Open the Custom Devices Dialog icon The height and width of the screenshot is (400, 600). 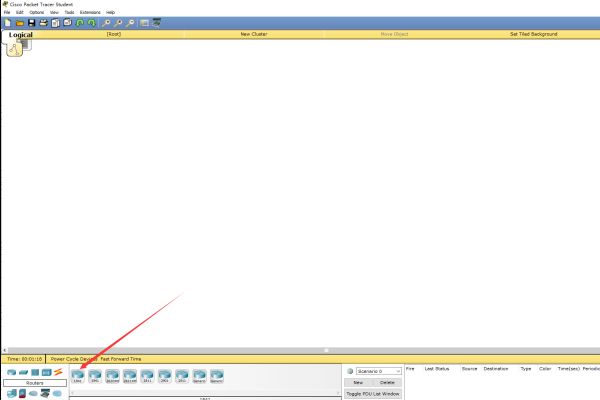click(157, 23)
